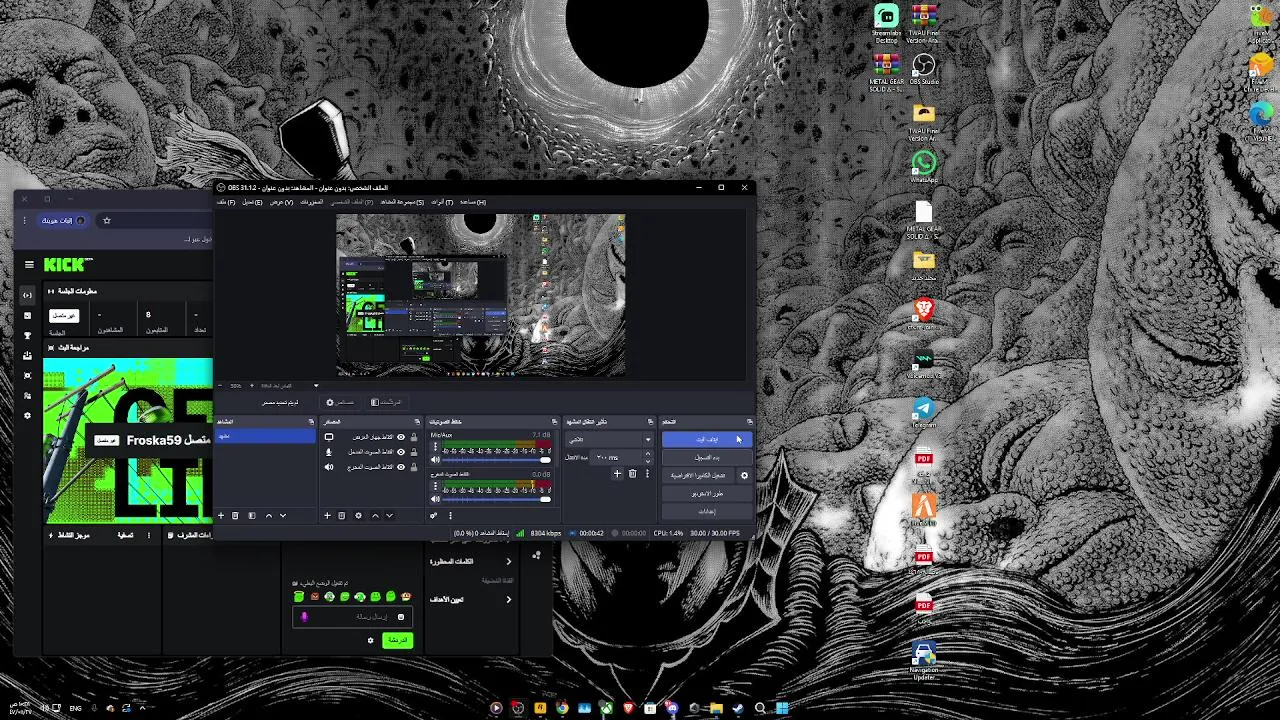This screenshot has height=720, width=1280.
Task: Mute the second audio channel speaker icon in mixer
Action: [x=435, y=499]
